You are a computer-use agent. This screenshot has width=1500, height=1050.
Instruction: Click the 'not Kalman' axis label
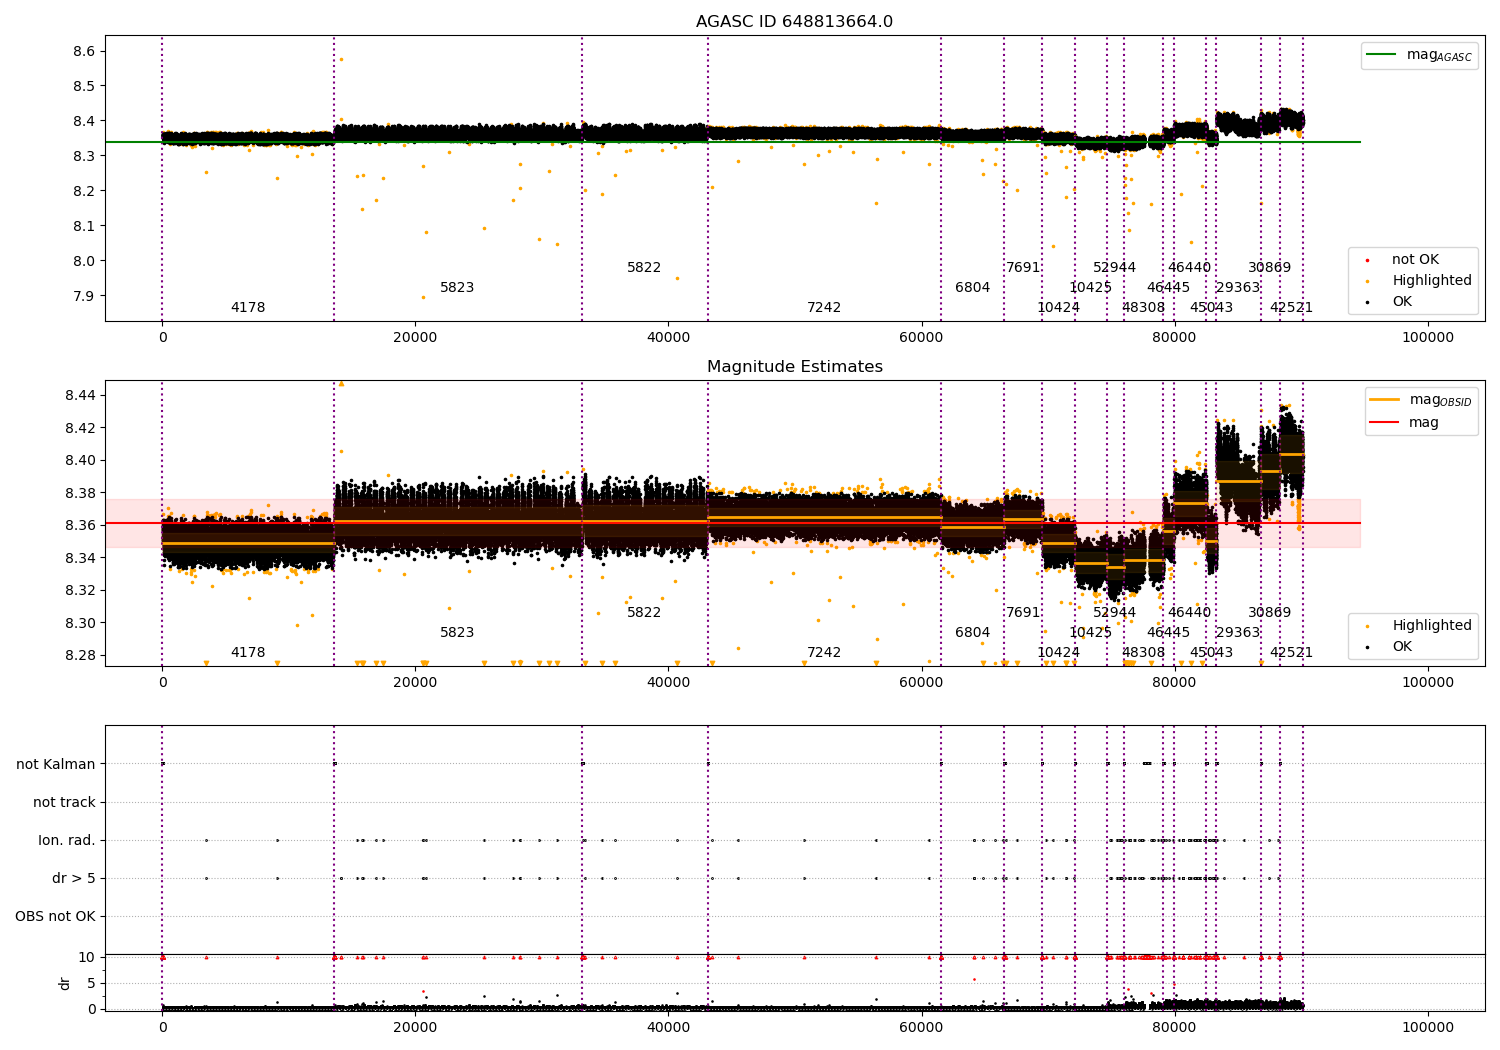pyautogui.click(x=56, y=764)
